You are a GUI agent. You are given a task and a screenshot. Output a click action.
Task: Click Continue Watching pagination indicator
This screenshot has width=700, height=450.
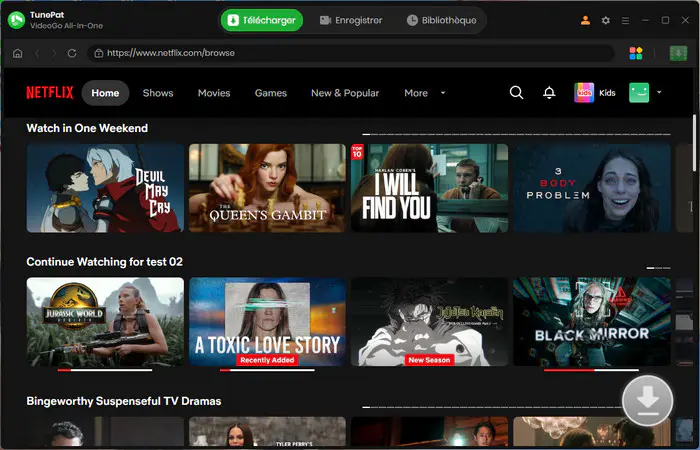(x=658, y=268)
